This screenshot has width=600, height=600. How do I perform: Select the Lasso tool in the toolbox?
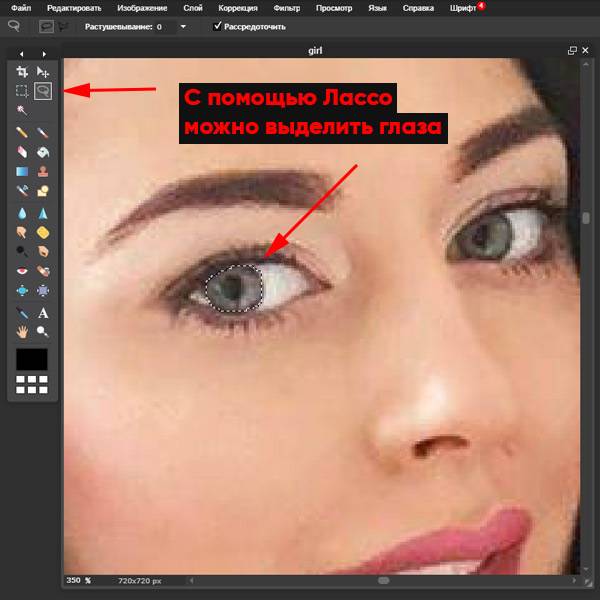pyautogui.click(x=43, y=91)
